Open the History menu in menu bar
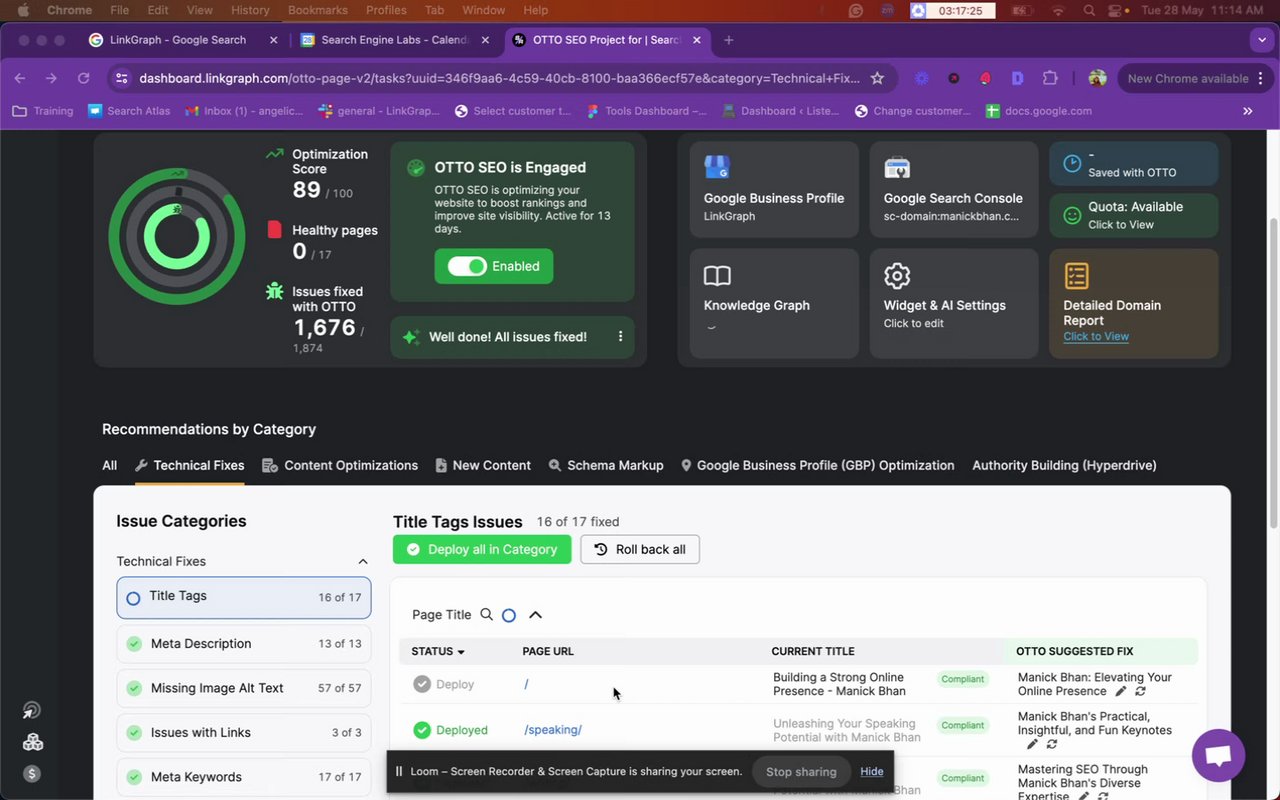The height and width of the screenshot is (800, 1280). pos(250,10)
